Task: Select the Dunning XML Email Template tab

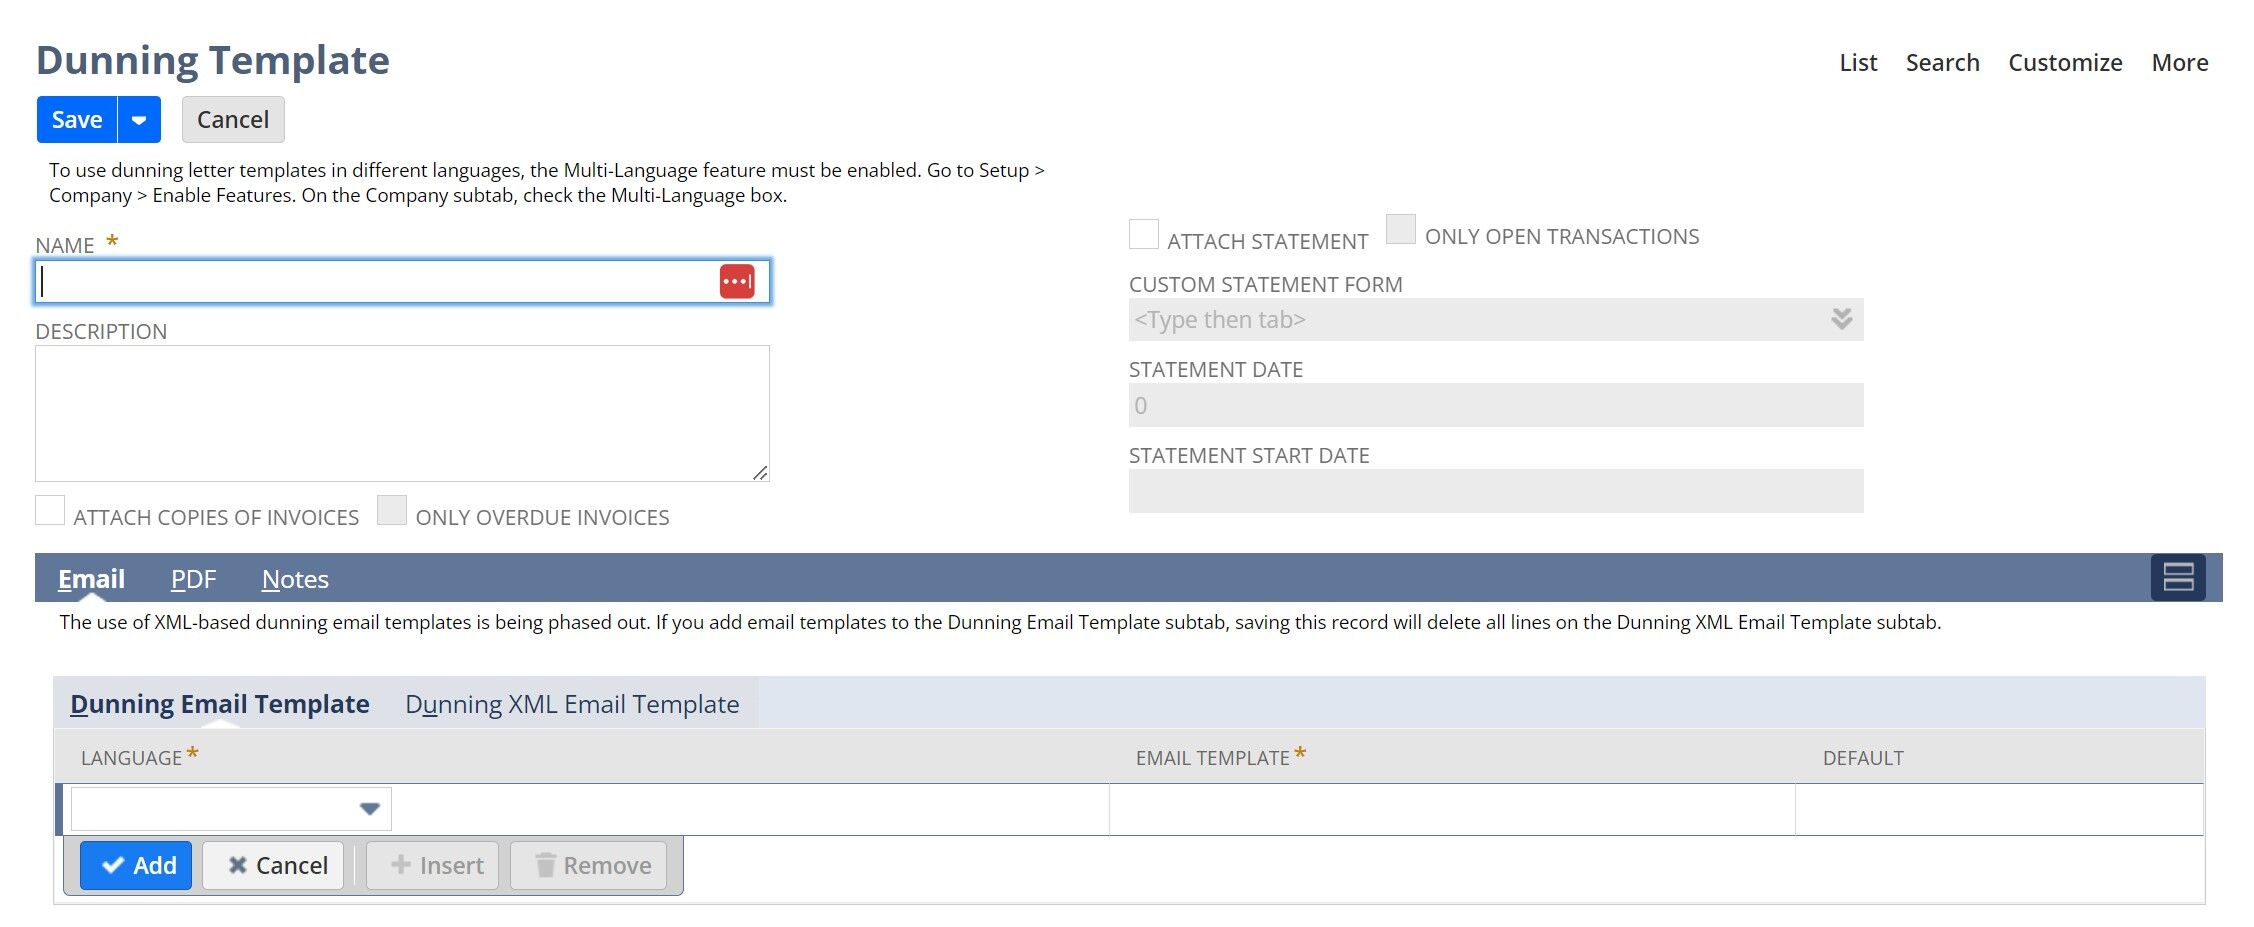Action: (x=572, y=704)
